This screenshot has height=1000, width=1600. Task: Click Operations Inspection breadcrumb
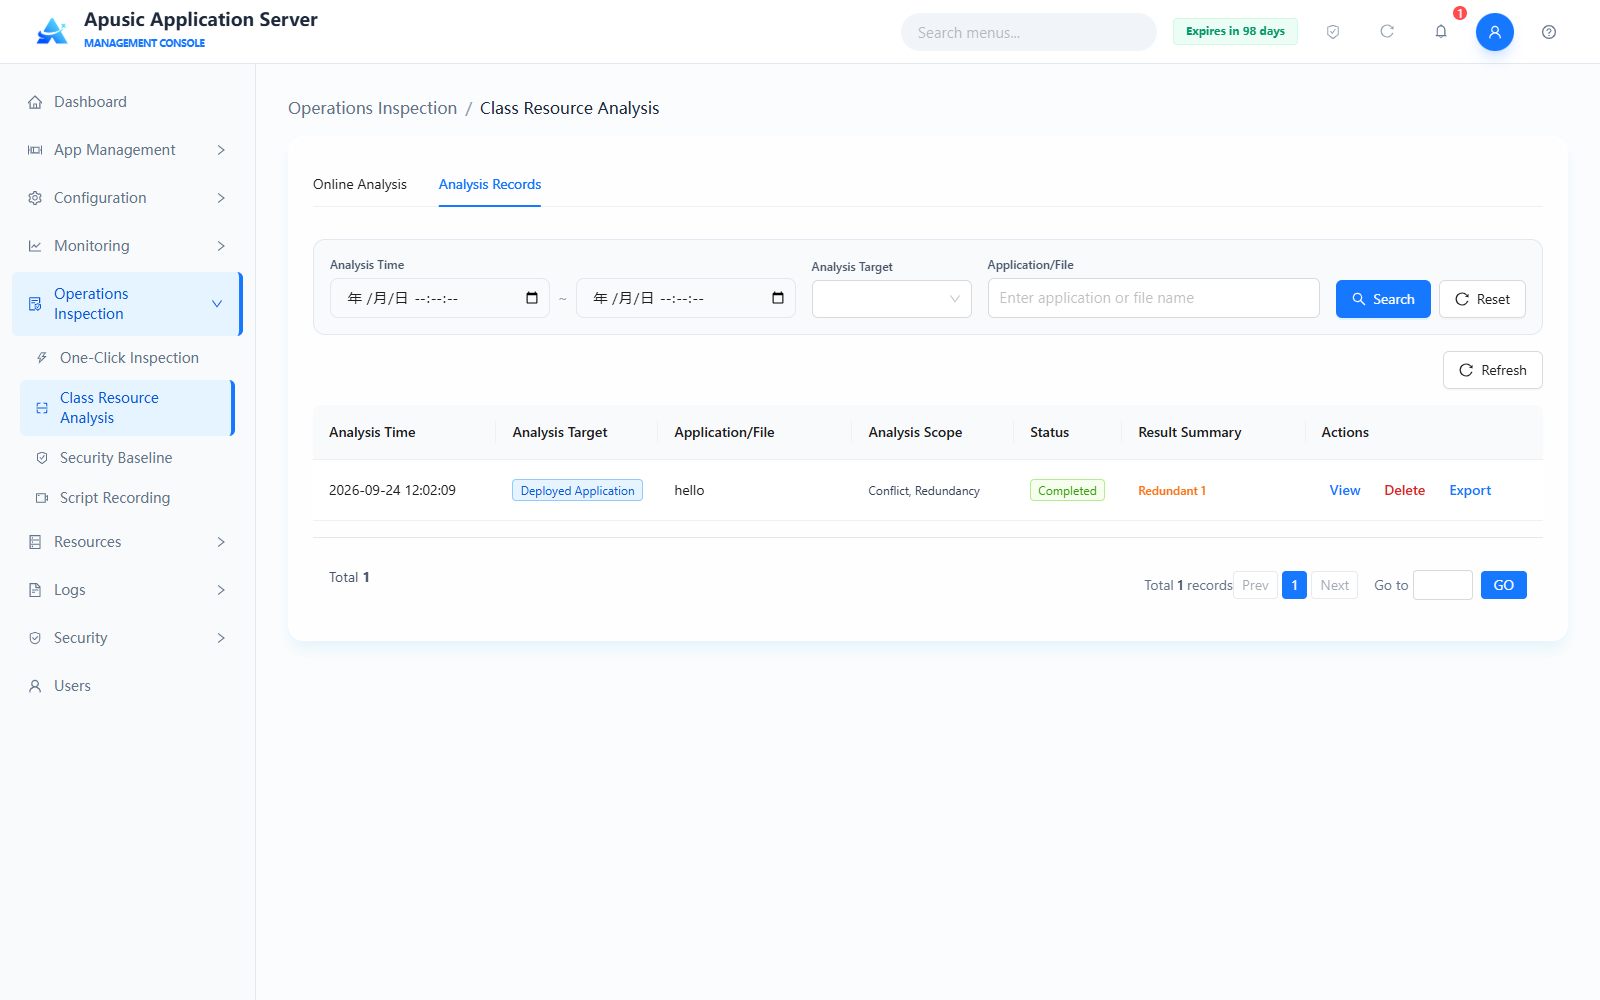[372, 108]
